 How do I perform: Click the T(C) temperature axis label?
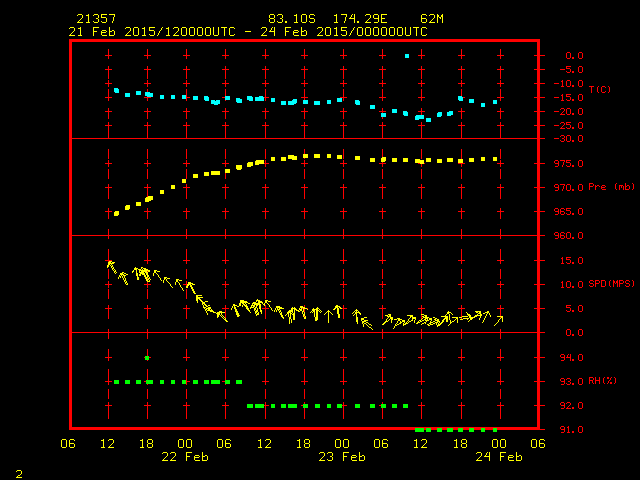click(x=600, y=89)
